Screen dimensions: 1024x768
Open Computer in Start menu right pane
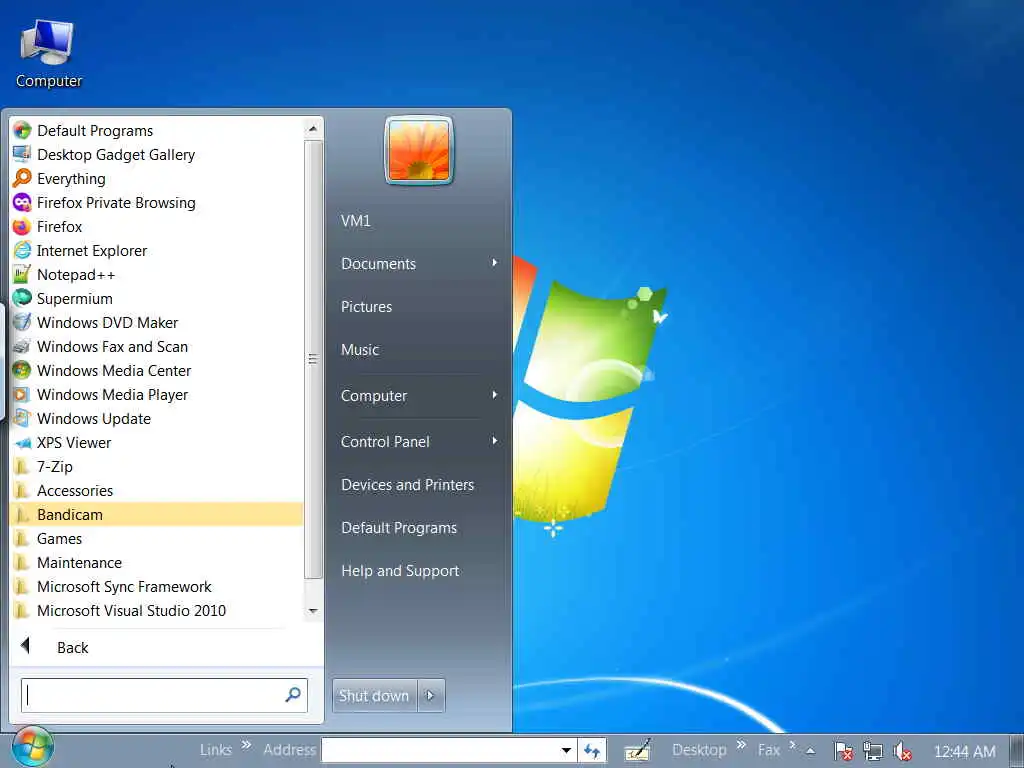(x=418, y=396)
